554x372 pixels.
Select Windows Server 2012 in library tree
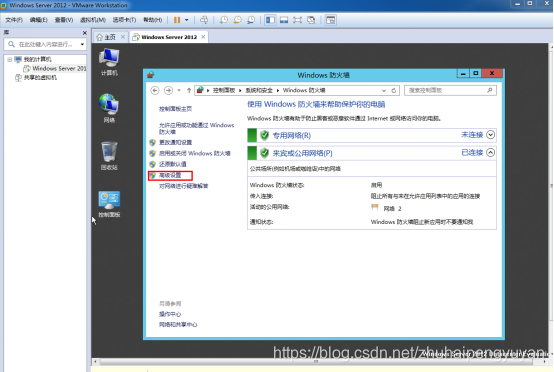click(x=55, y=69)
